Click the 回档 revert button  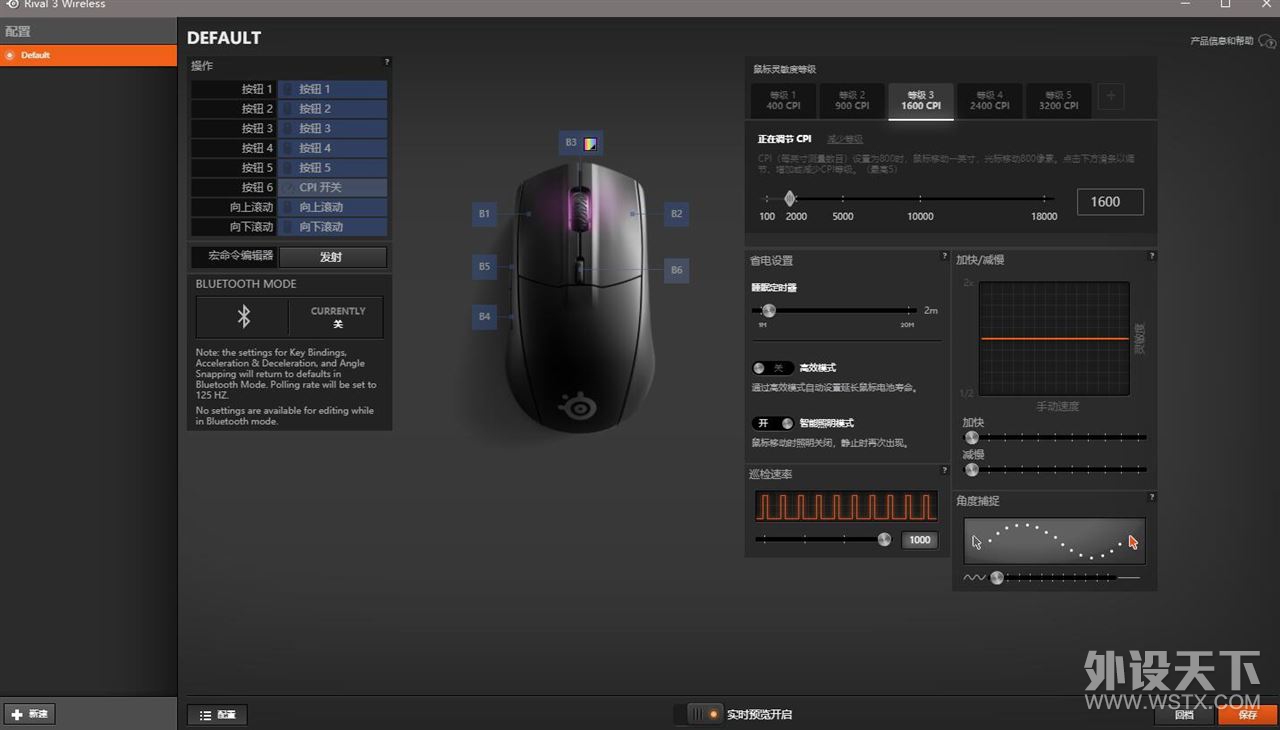pyautogui.click(x=1184, y=714)
